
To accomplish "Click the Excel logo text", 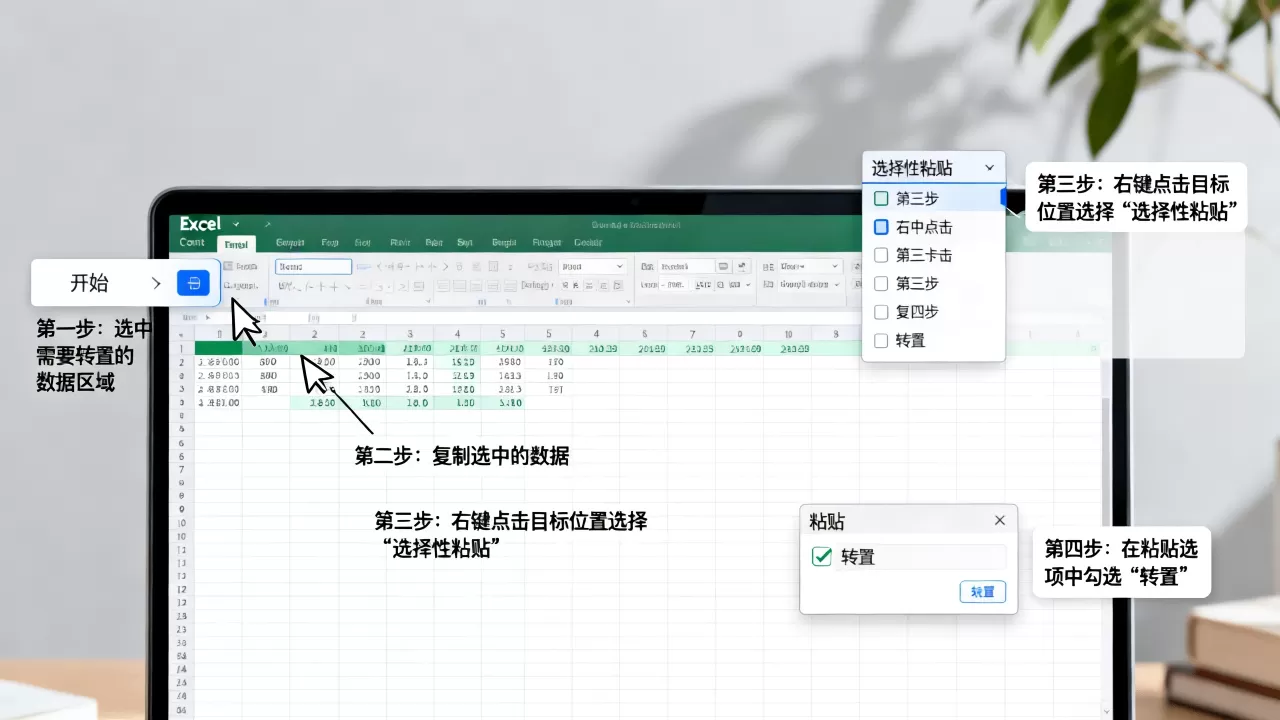I will coord(200,224).
